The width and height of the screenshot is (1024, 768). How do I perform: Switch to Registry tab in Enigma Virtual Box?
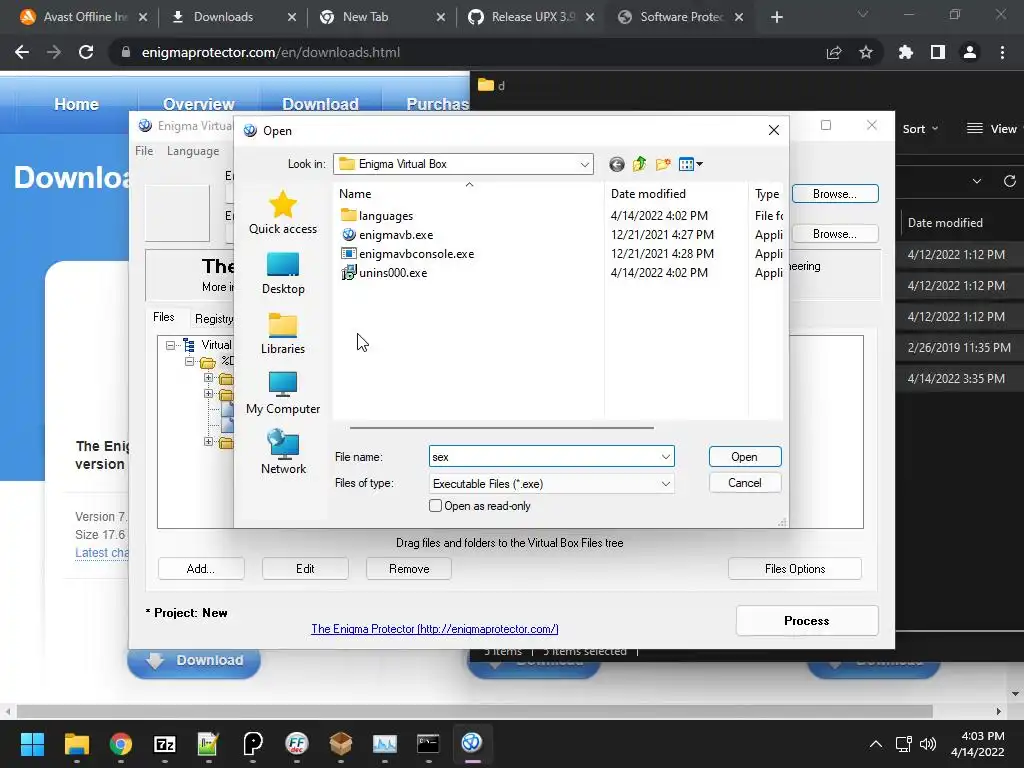click(214, 319)
